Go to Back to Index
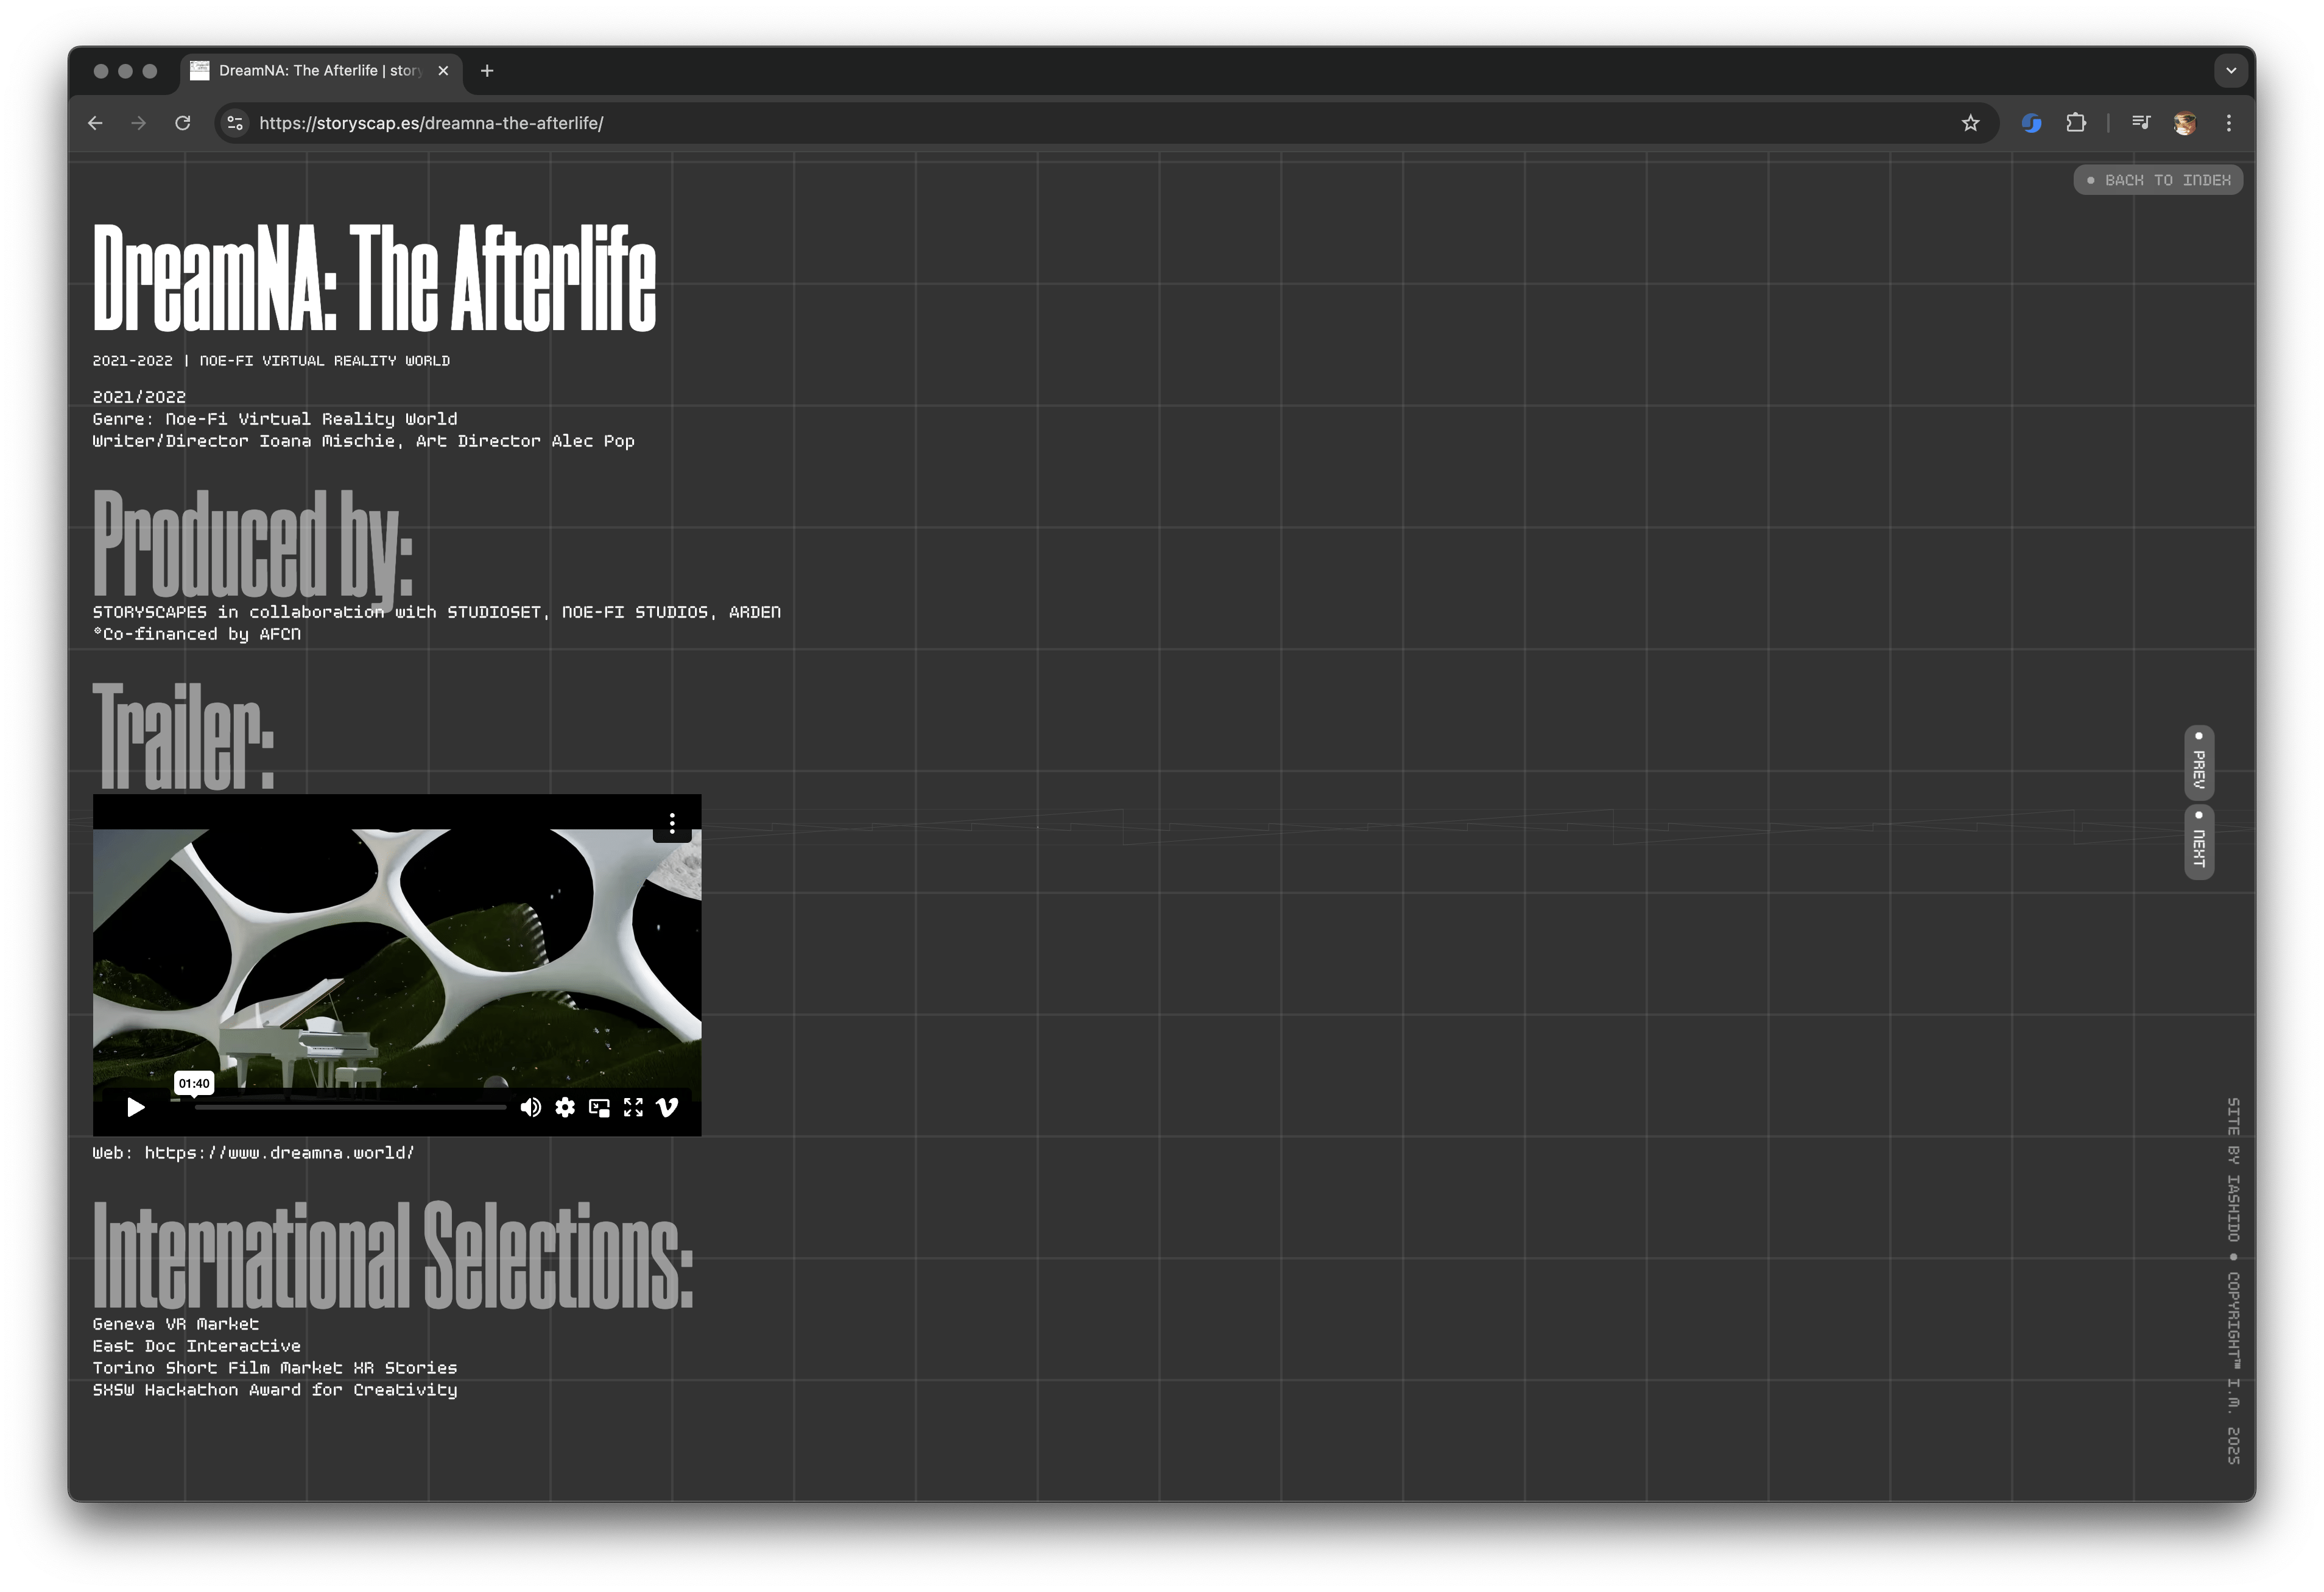This screenshot has width=2324, height=1592. [x=2158, y=180]
